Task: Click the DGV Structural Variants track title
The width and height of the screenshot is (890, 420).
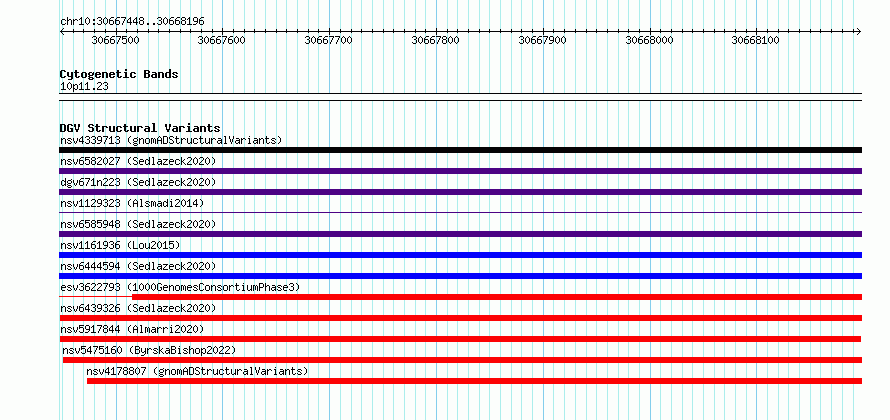Action: click(140, 128)
